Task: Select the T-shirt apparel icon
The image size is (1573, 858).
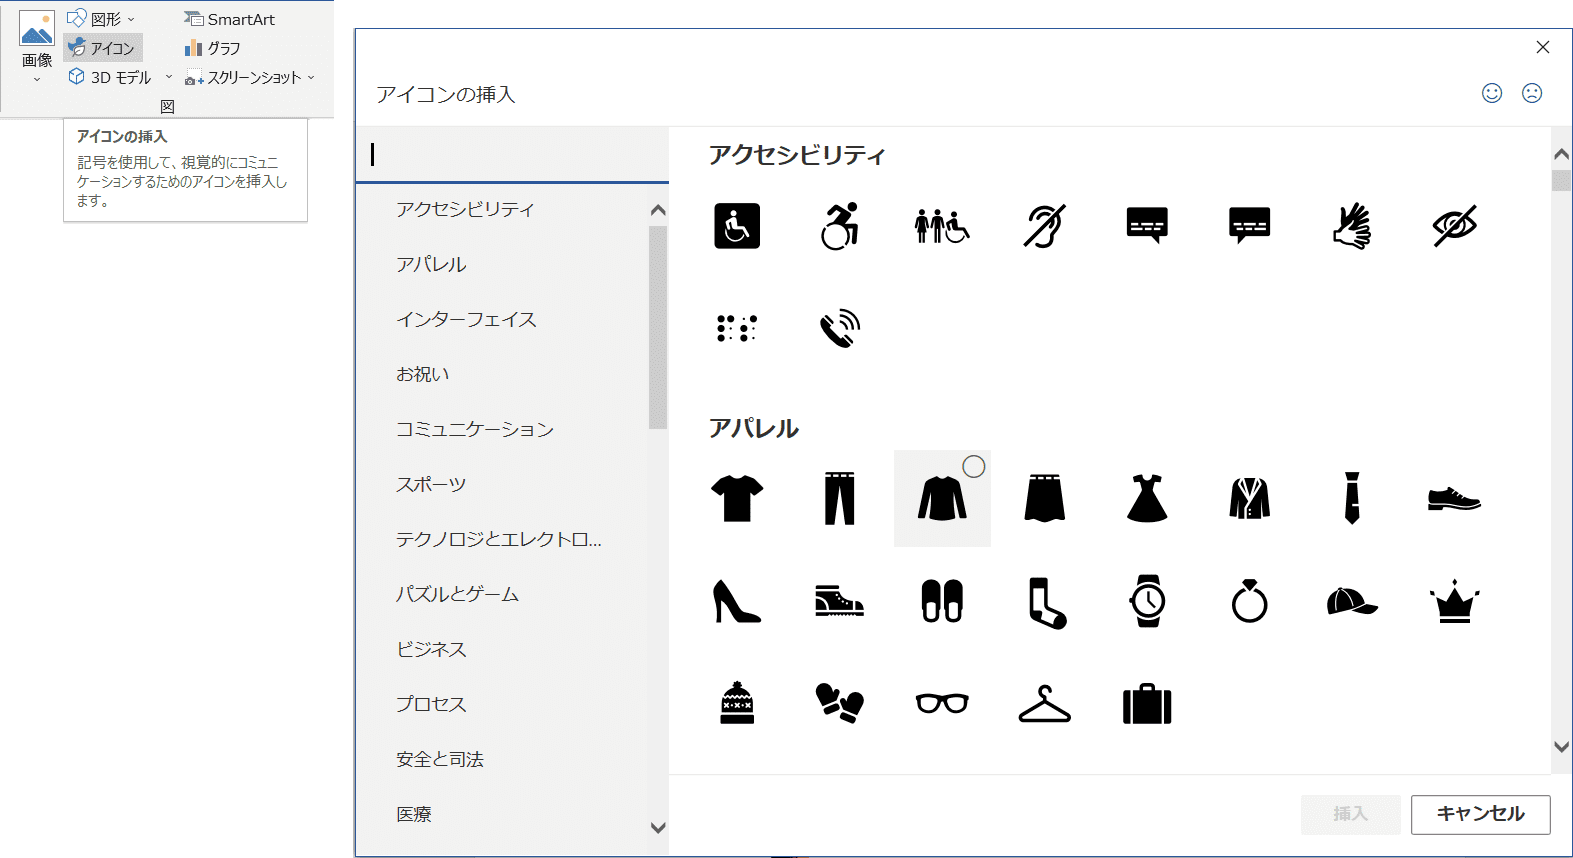Action: 737,498
